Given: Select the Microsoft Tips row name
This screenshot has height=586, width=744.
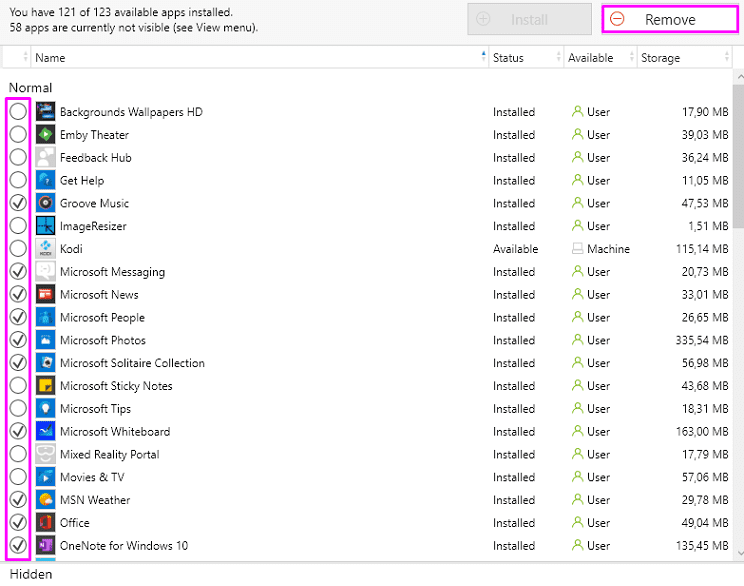Looking at the screenshot, I should 95,409.
